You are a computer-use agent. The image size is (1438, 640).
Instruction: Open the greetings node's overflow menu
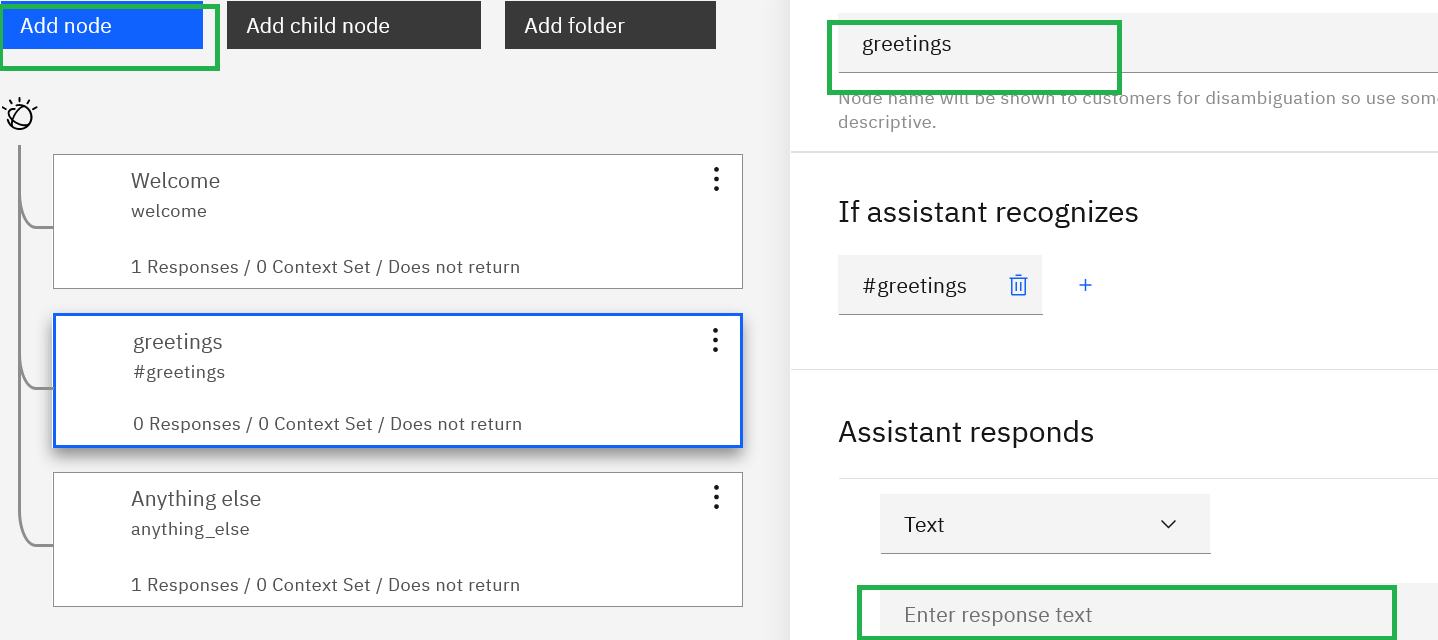pos(716,340)
